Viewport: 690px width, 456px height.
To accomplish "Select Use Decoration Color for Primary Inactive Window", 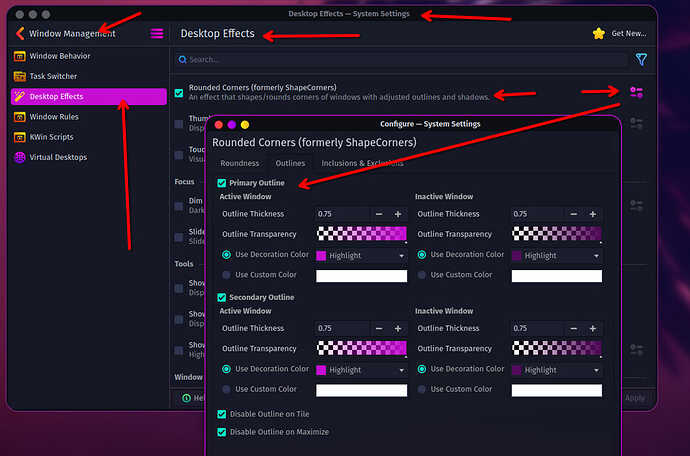I will tap(422, 254).
